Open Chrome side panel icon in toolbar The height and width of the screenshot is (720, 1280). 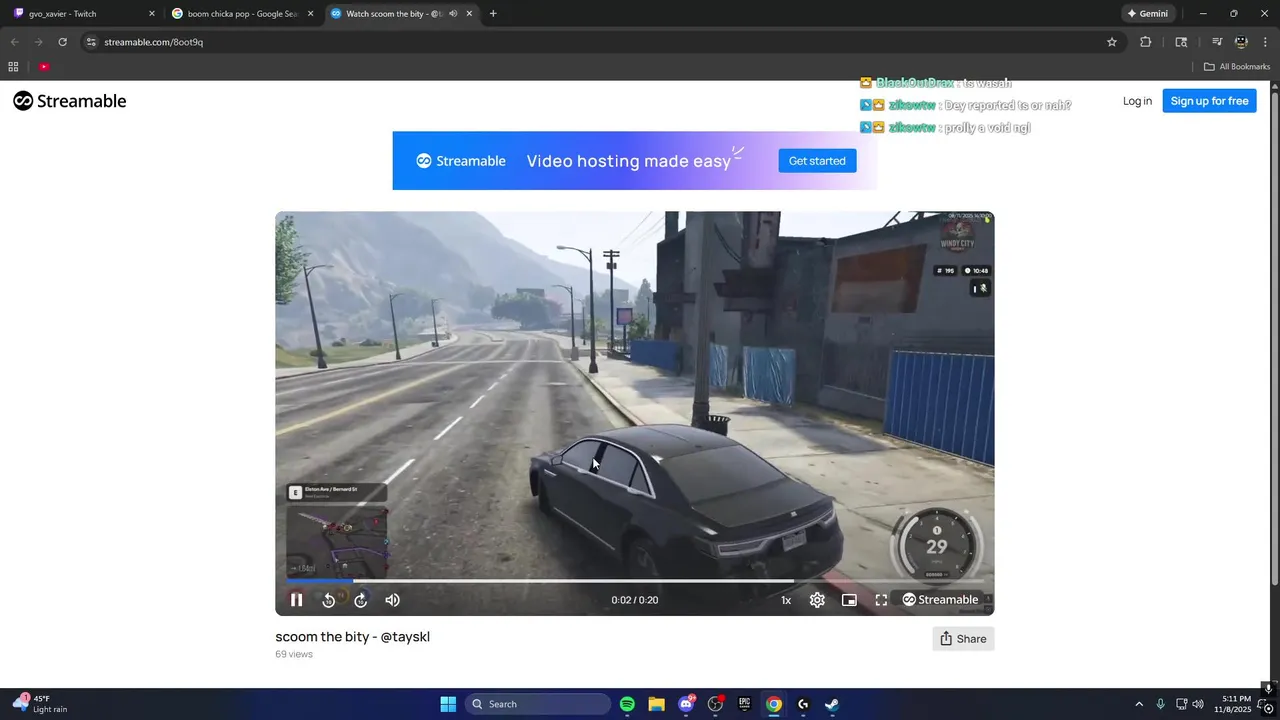1181,42
